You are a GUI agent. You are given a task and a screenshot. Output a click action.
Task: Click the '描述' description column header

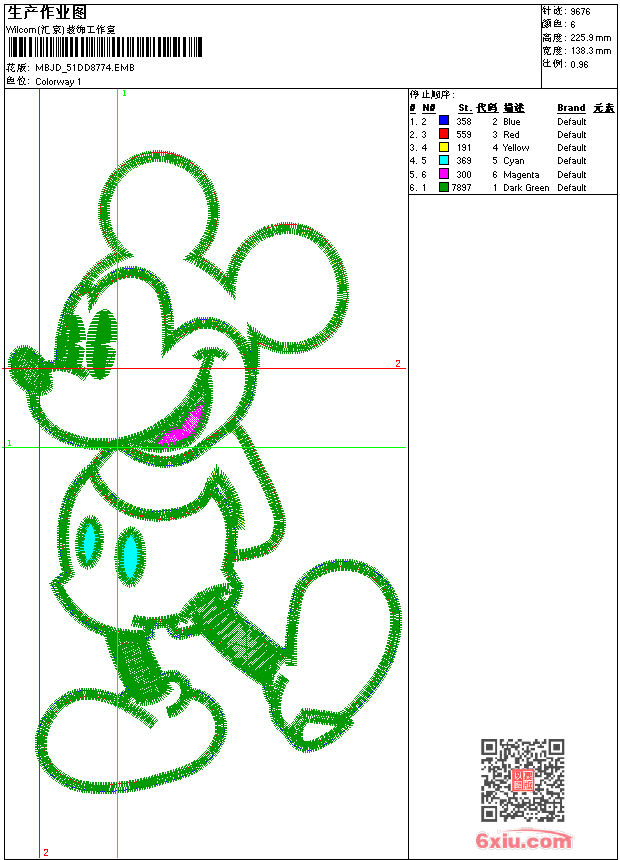(514, 108)
